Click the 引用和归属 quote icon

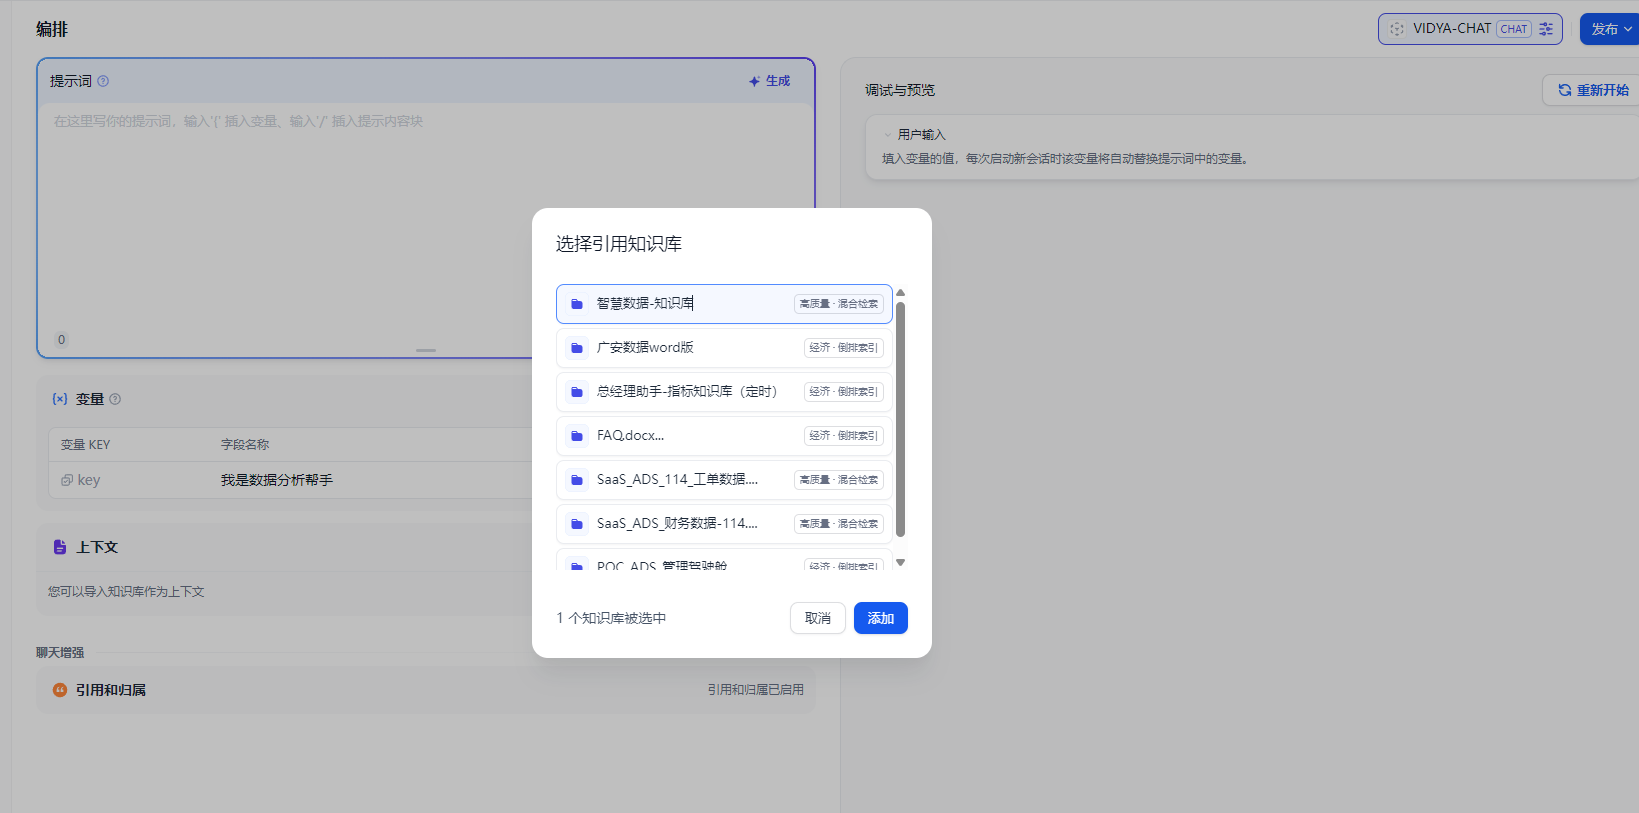pos(60,690)
